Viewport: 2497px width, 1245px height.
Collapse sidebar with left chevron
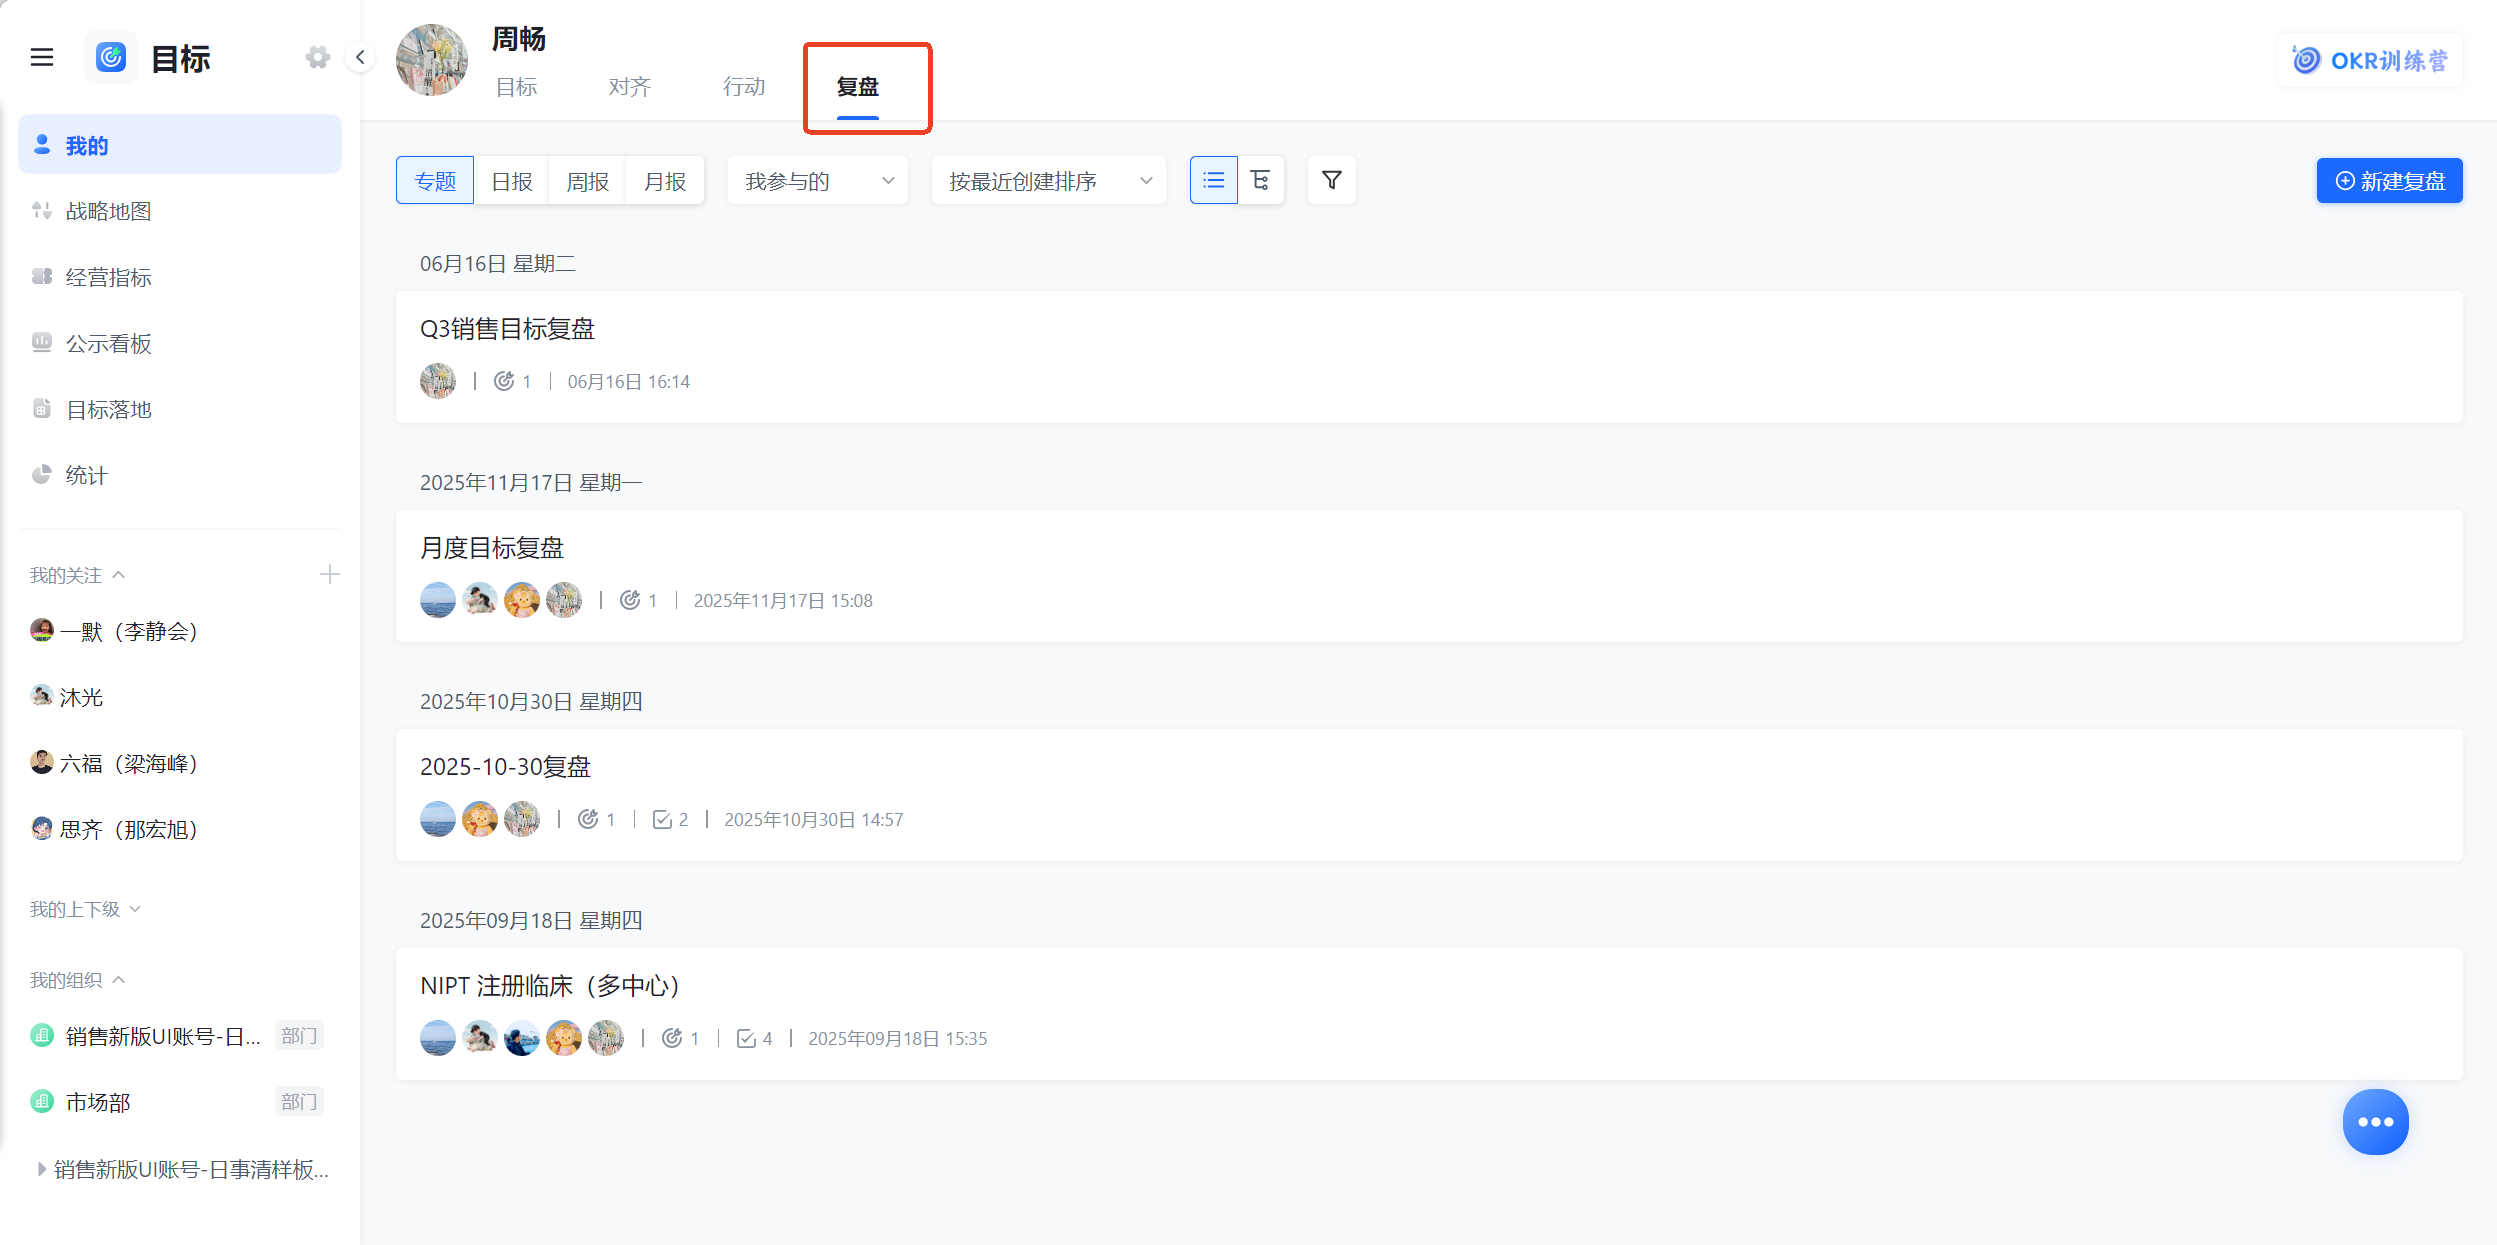[360, 57]
